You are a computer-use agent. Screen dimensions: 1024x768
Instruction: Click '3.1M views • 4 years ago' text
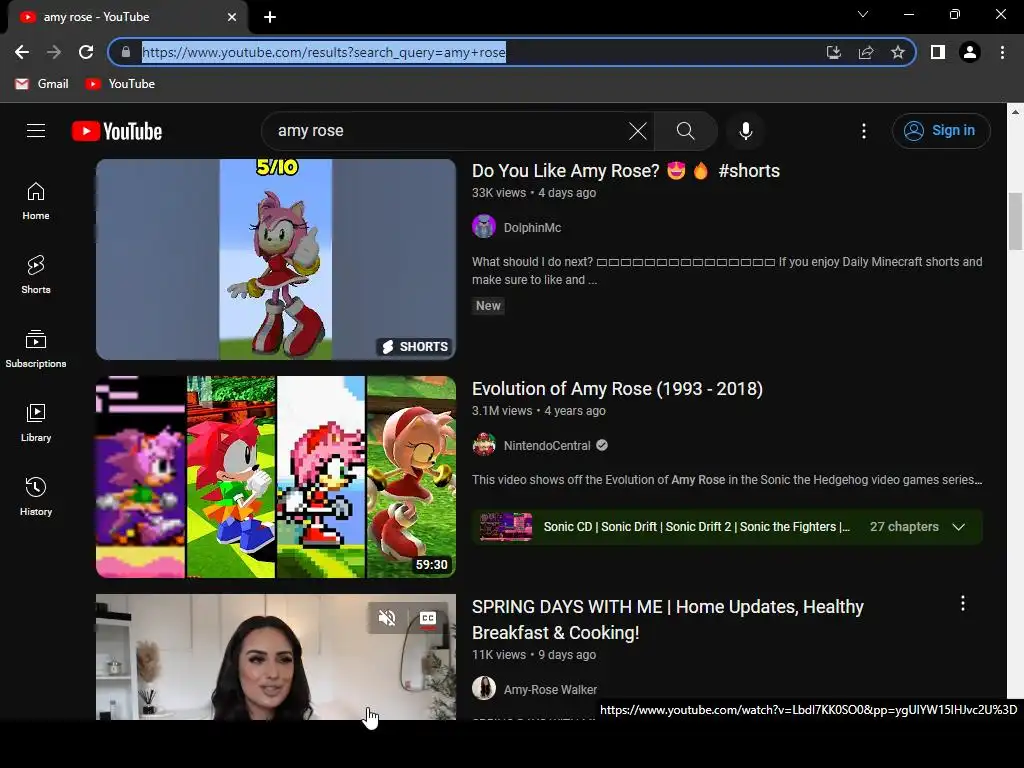point(539,411)
